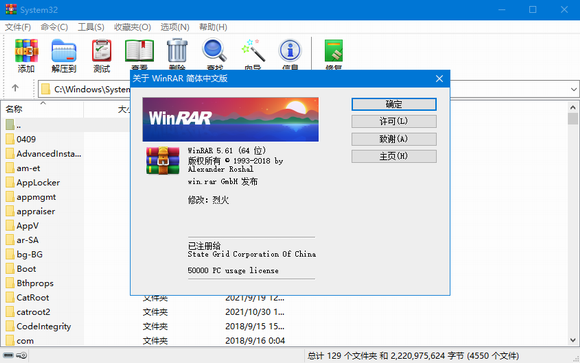This screenshot has width=580, height=363.
Task: Open the File (文件) menu
Action: click(x=17, y=27)
